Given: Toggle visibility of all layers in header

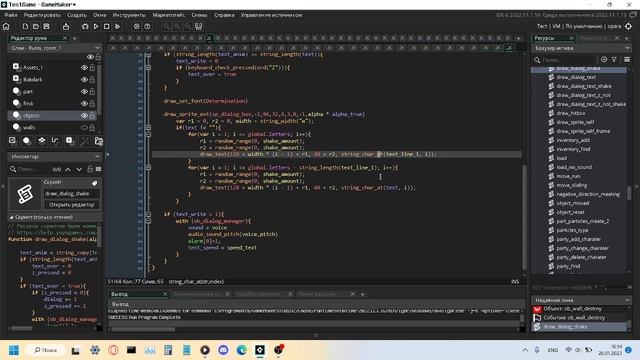Looking at the screenshot, I should [91, 57].
